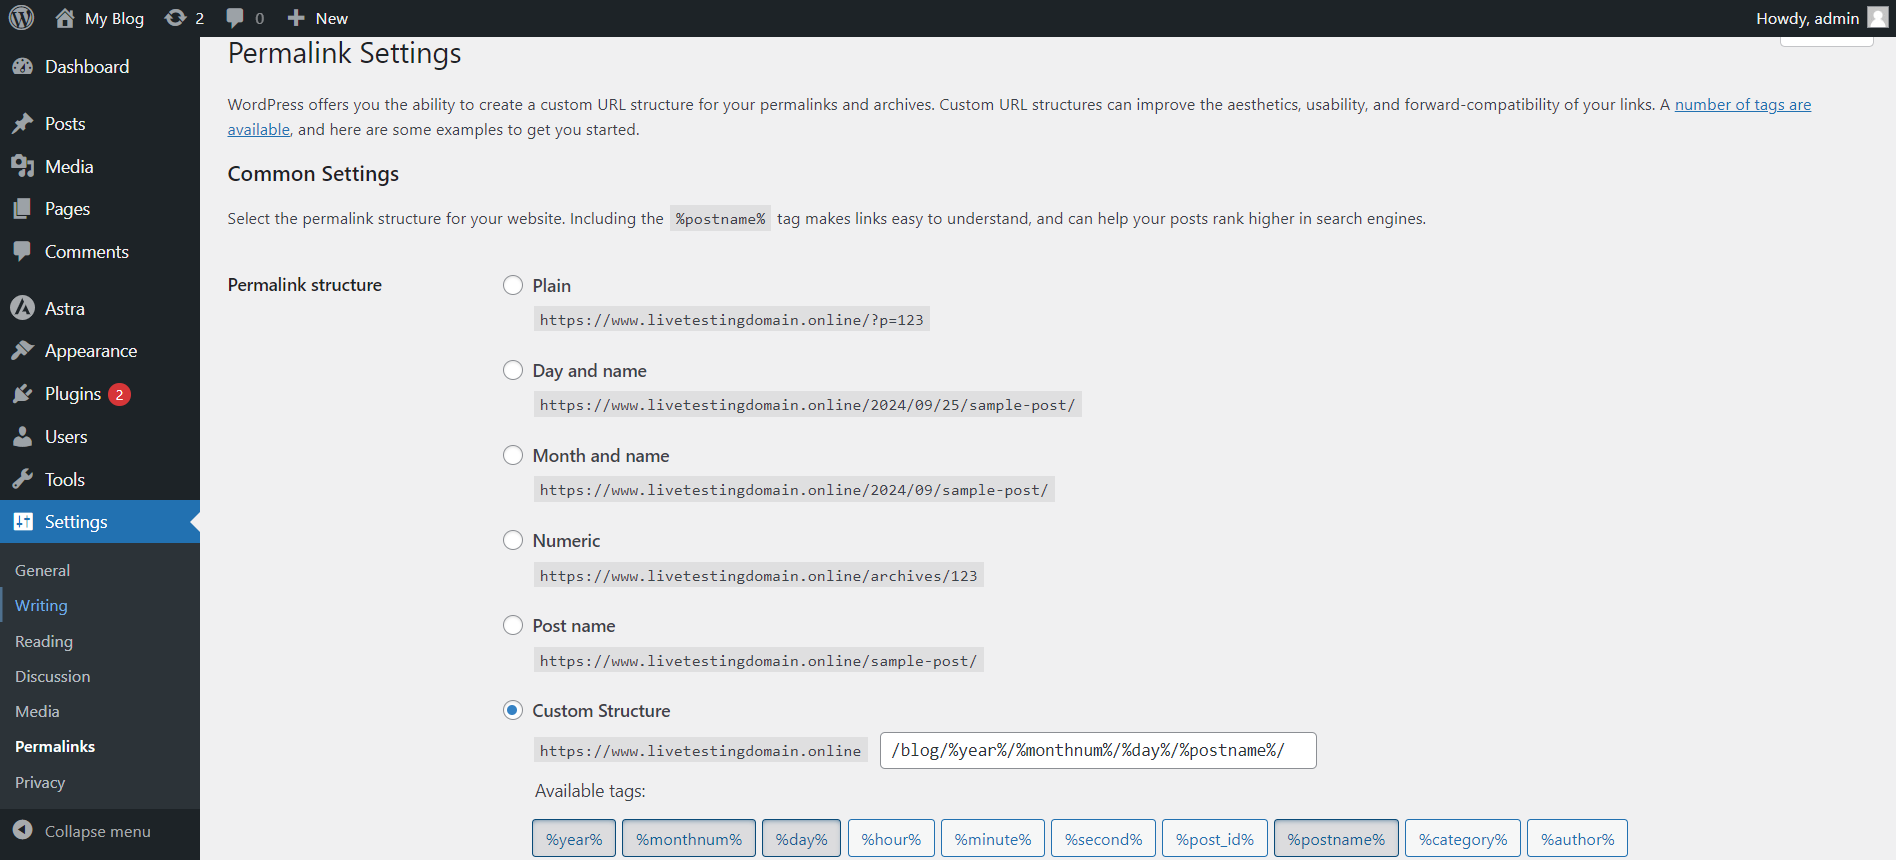Viewport: 1896px width, 860px height.
Task: Click the Plugins plug icon
Action: [x=23, y=394]
